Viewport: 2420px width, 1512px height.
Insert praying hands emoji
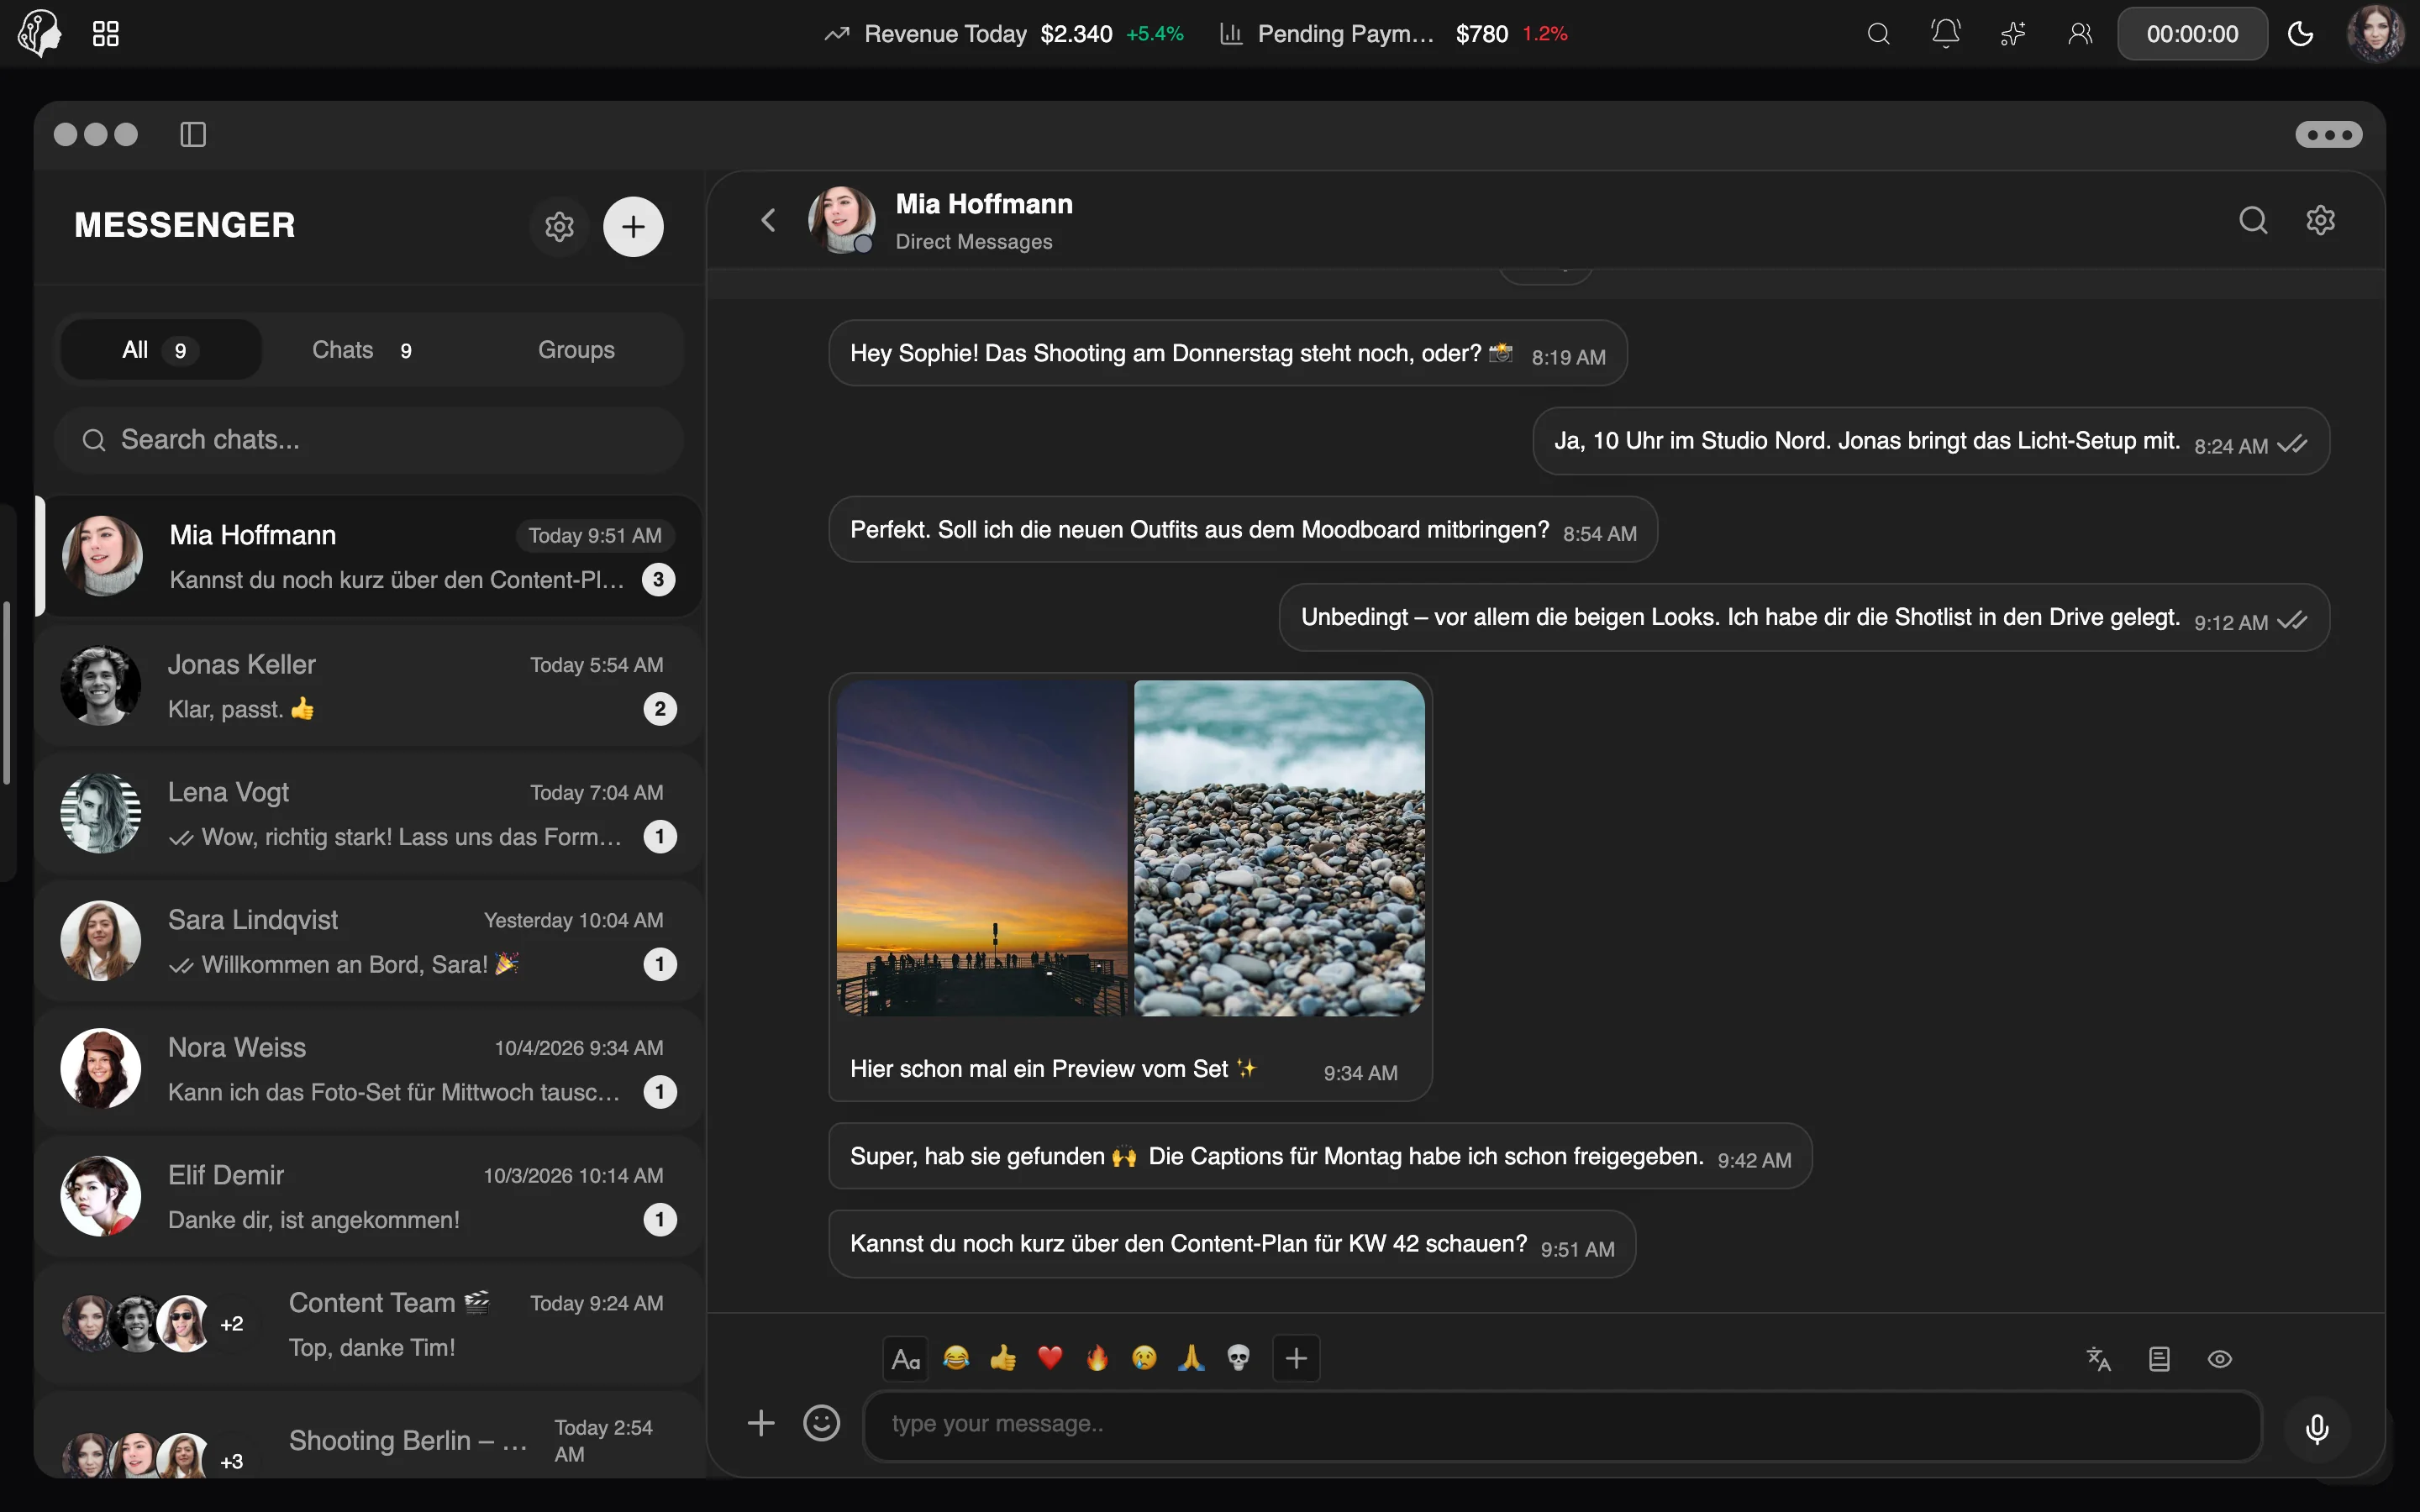[x=1191, y=1358]
